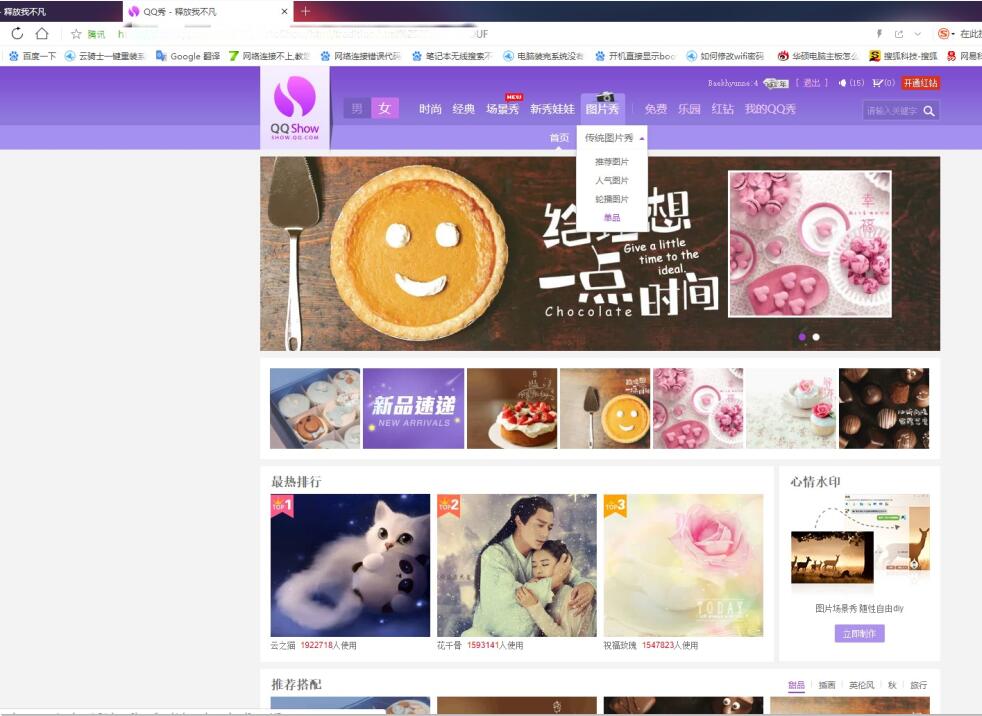Open the 华硕电脑主板 bookmark
Image resolution: width=982 pixels, height=716 pixels.
[x=817, y=56]
